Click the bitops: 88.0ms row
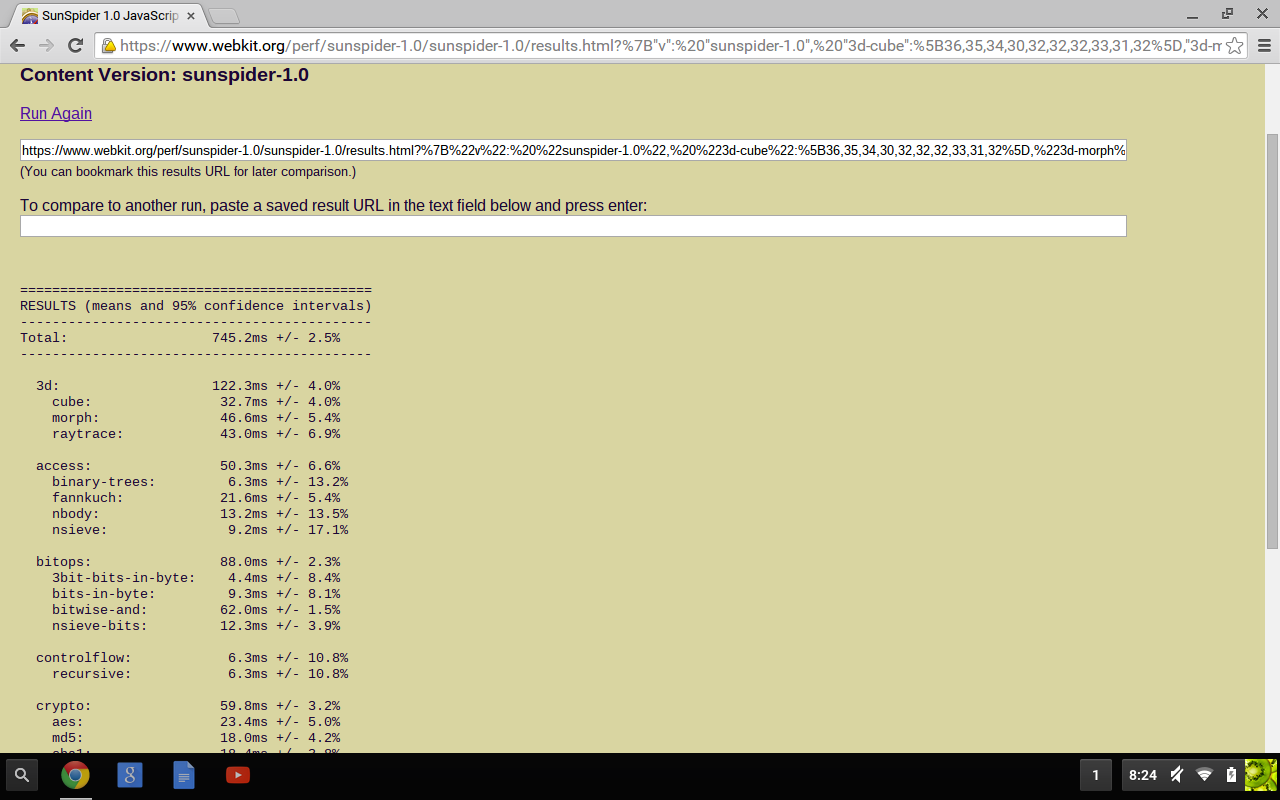This screenshot has width=1280, height=800. click(x=188, y=562)
